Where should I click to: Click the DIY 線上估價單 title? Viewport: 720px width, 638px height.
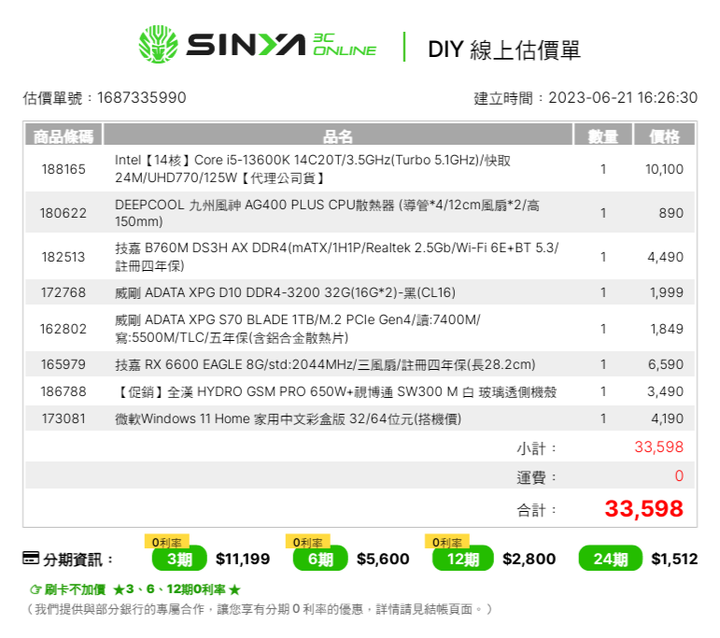504,49
